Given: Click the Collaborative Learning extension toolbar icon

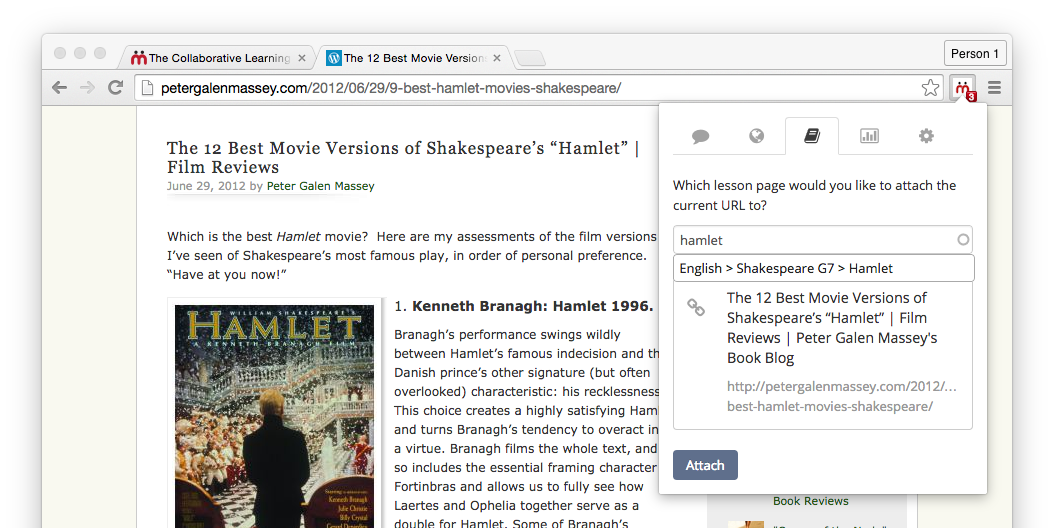Looking at the screenshot, I should pyautogui.click(x=964, y=88).
